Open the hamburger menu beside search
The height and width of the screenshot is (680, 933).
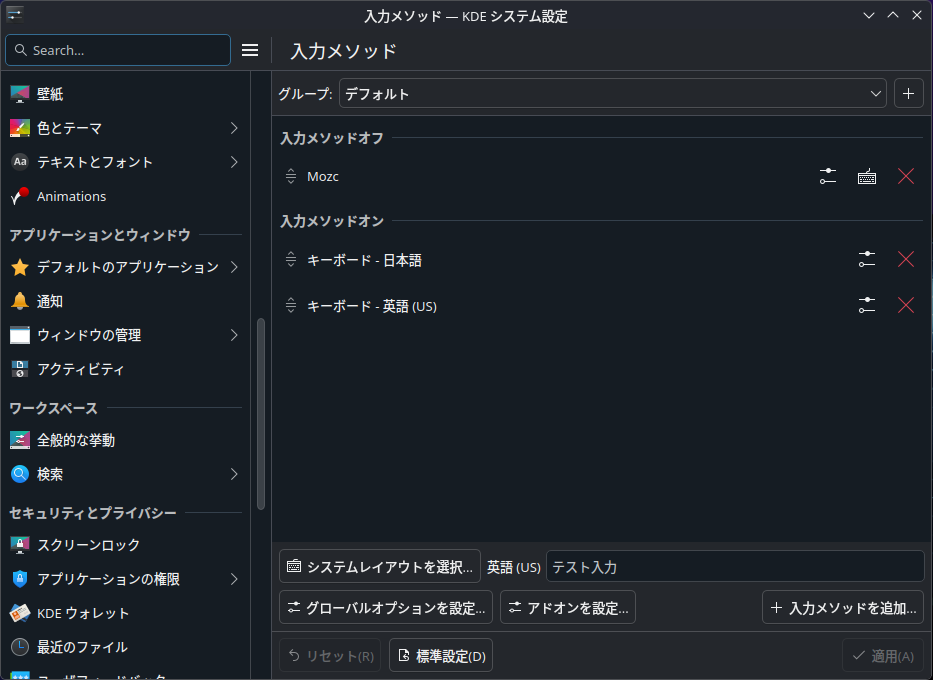[250, 50]
